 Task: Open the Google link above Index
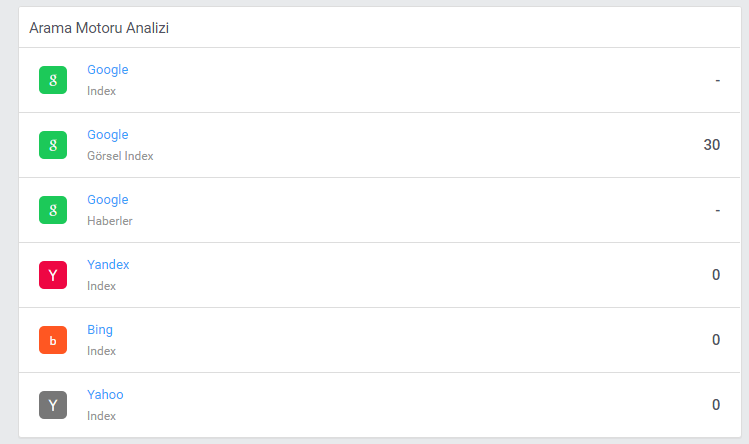click(x=107, y=70)
